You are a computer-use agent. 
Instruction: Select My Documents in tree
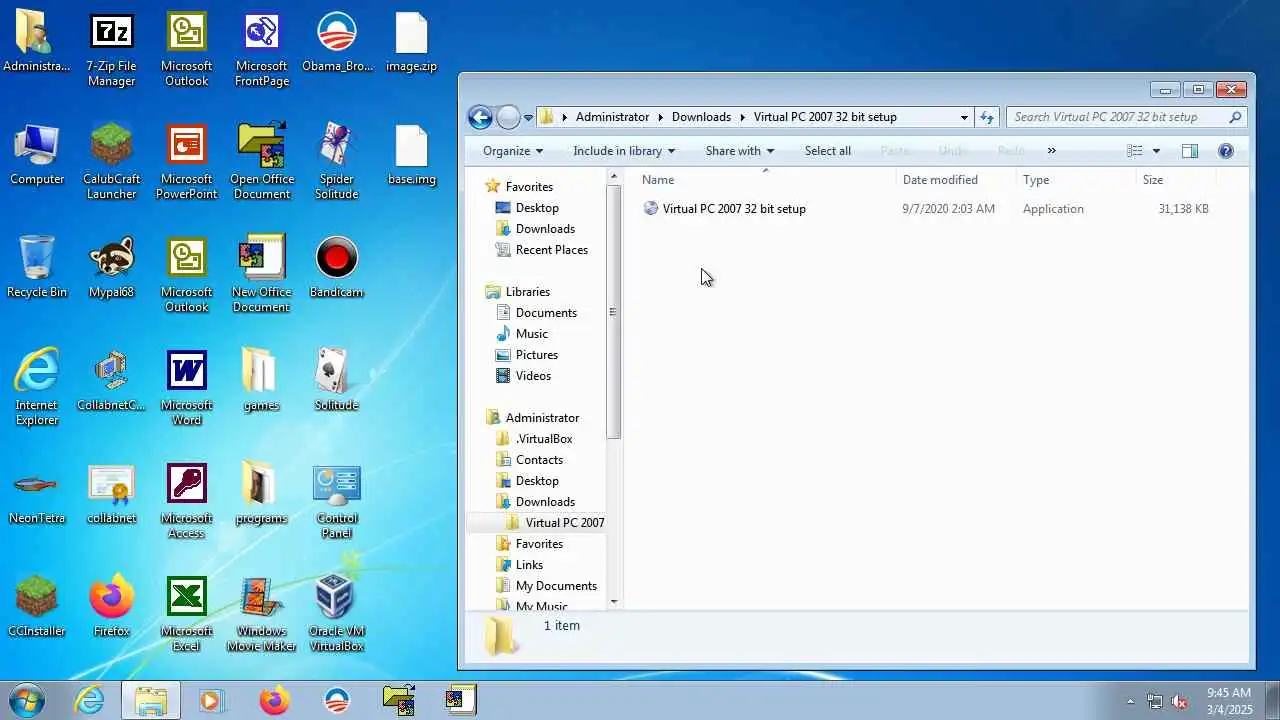(x=556, y=586)
